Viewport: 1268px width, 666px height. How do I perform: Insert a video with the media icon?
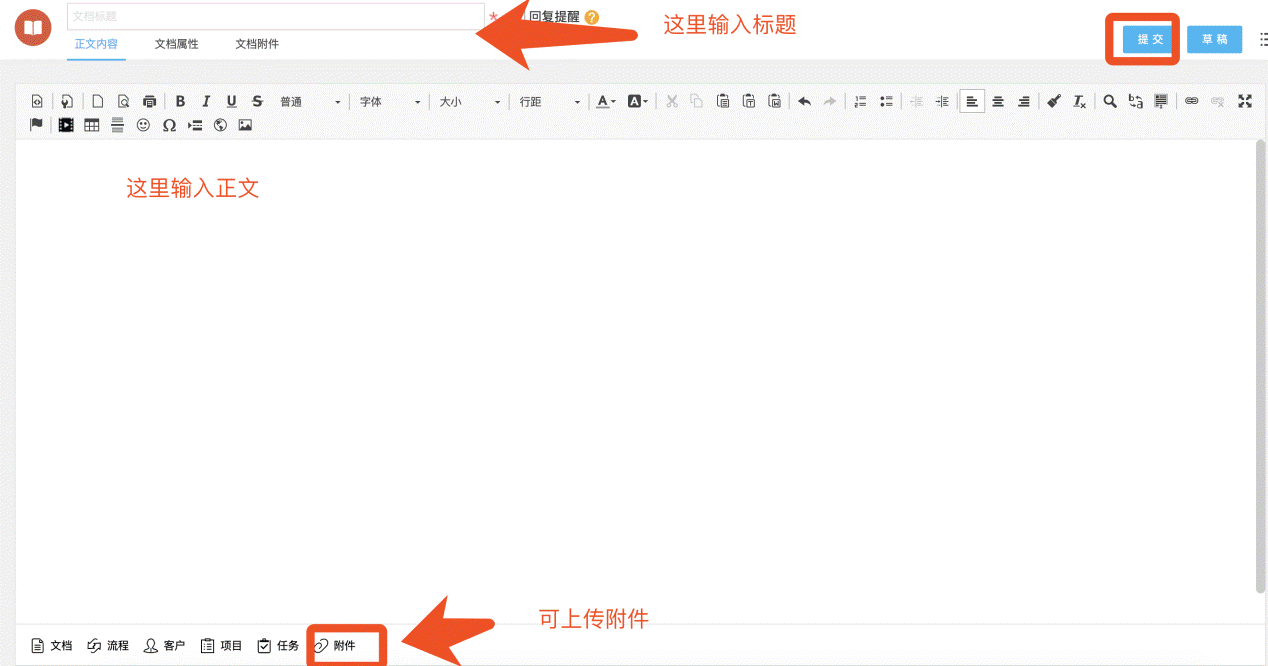tap(65, 125)
